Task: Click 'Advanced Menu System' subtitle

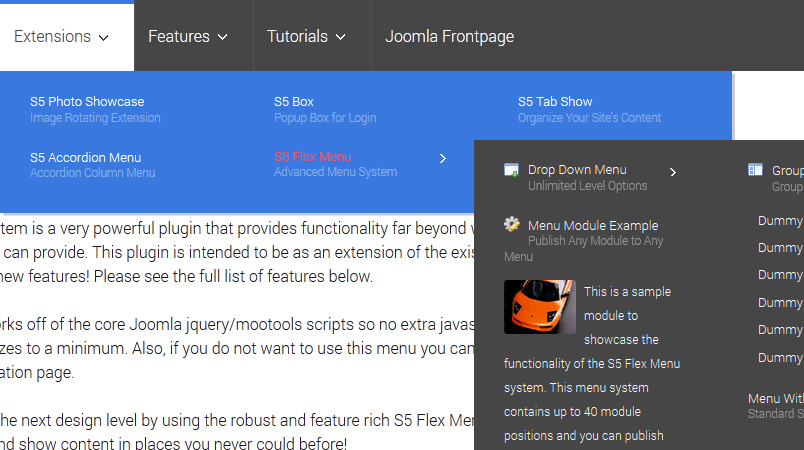Action: (x=335, y=172)
